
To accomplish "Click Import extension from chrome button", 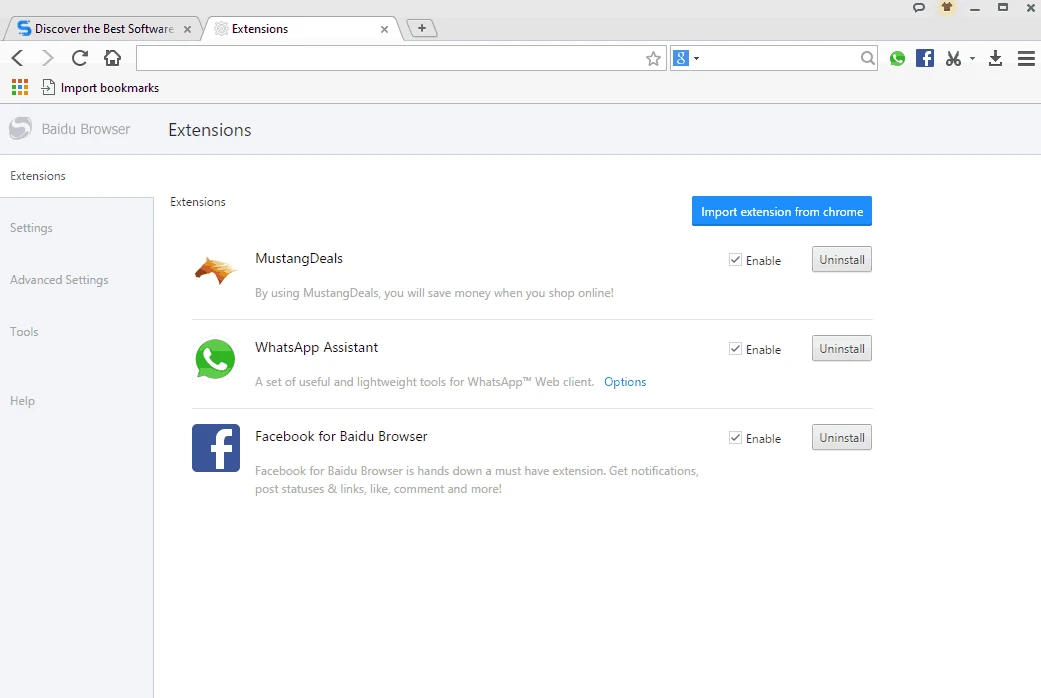I will [x=781, y=211].
